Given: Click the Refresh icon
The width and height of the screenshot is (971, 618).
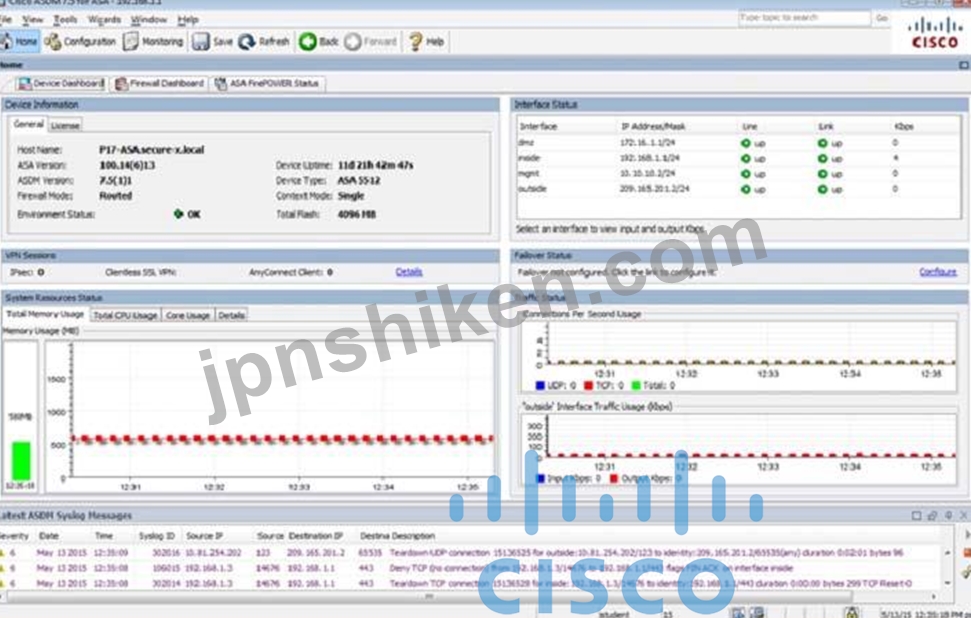Looking at the screenshot, I should click(246, 41).
